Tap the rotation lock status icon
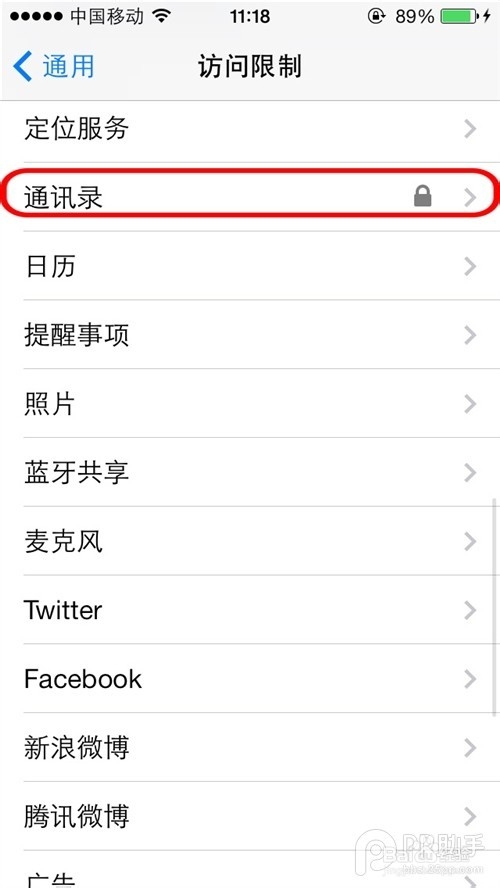Image resolution: width=500 pixels, height=888 pixels. click(x=376, y=16)
